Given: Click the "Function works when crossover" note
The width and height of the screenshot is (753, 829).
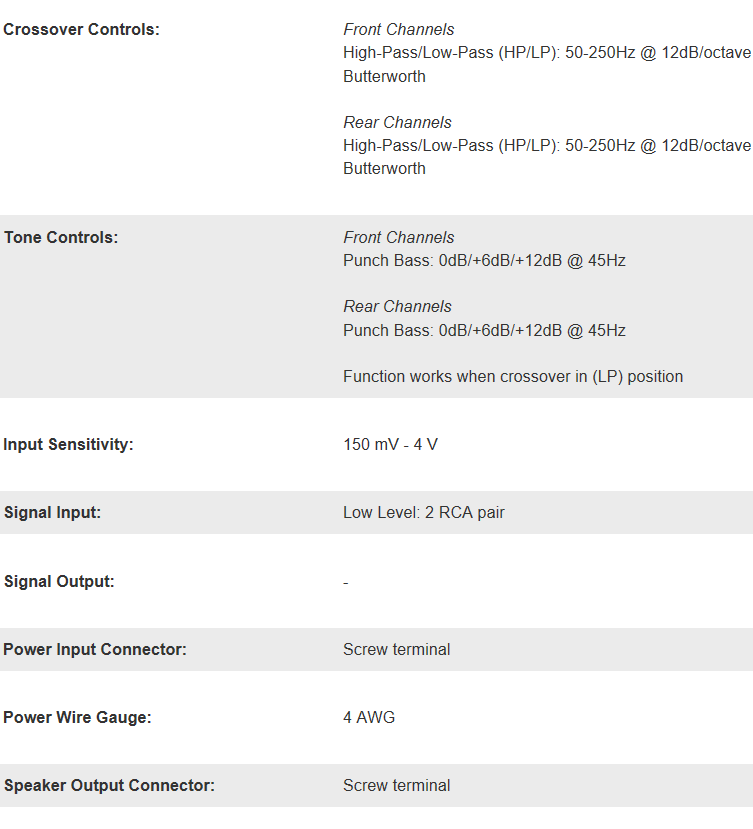Looking at the screenshot, I should pos(513,377).
